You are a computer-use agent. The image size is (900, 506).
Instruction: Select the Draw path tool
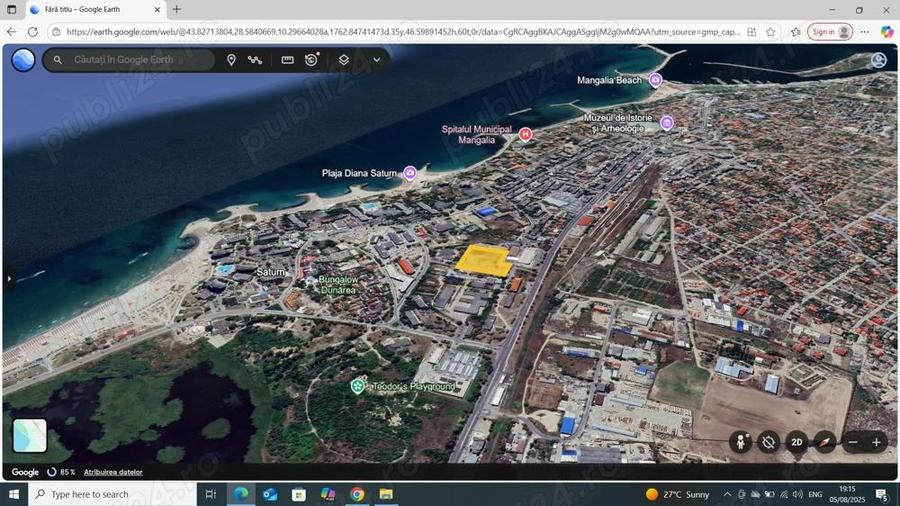[255, 60]
